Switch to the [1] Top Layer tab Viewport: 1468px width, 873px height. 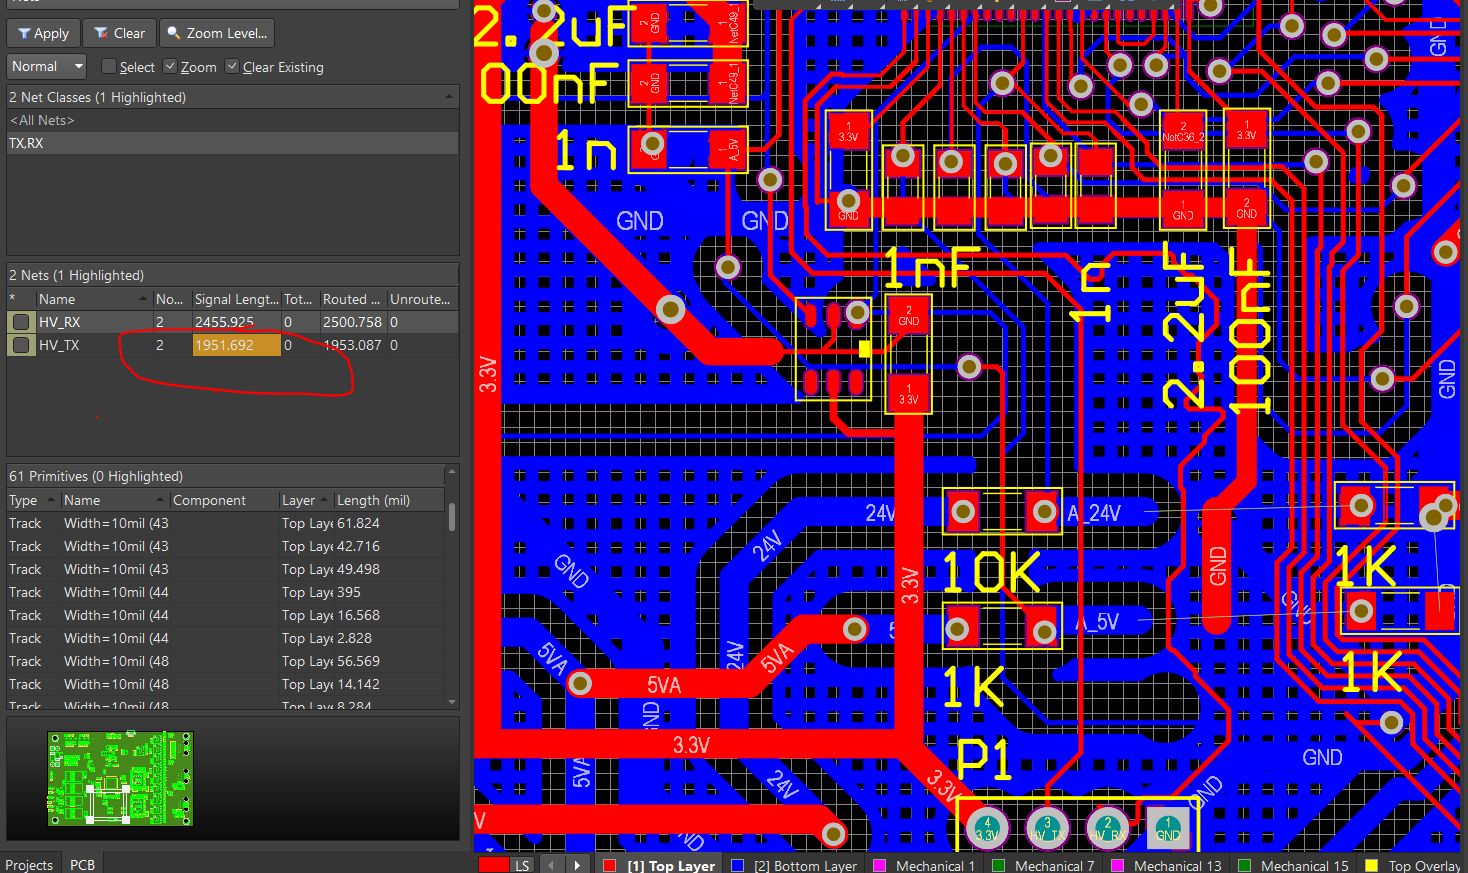(x=671, y=866)
